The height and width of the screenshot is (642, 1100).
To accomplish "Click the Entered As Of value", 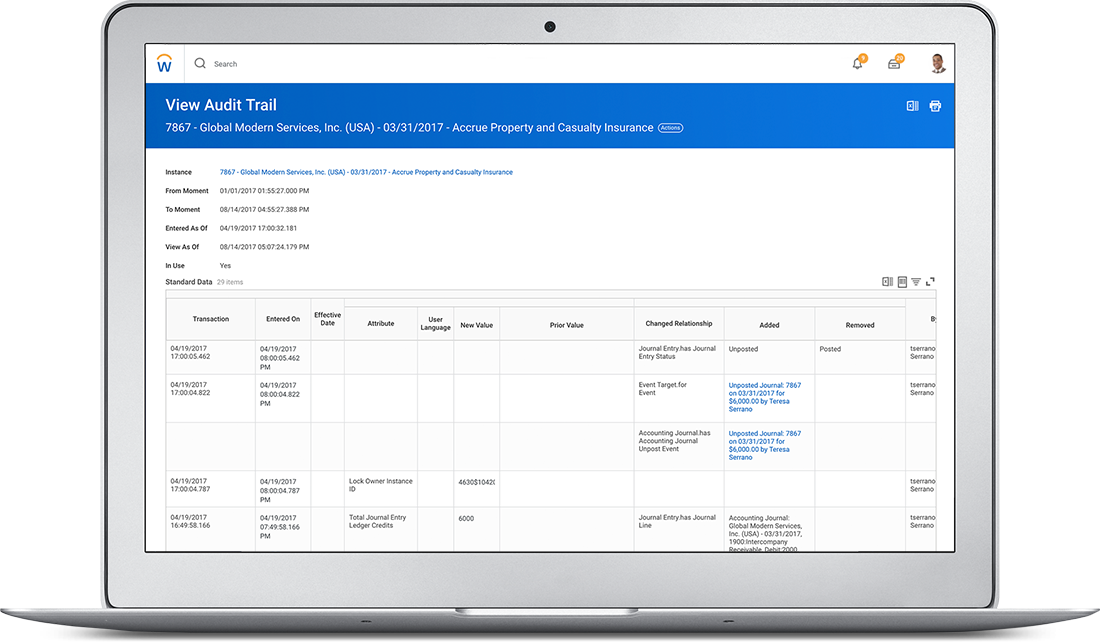I will click(x=258, y=228).
